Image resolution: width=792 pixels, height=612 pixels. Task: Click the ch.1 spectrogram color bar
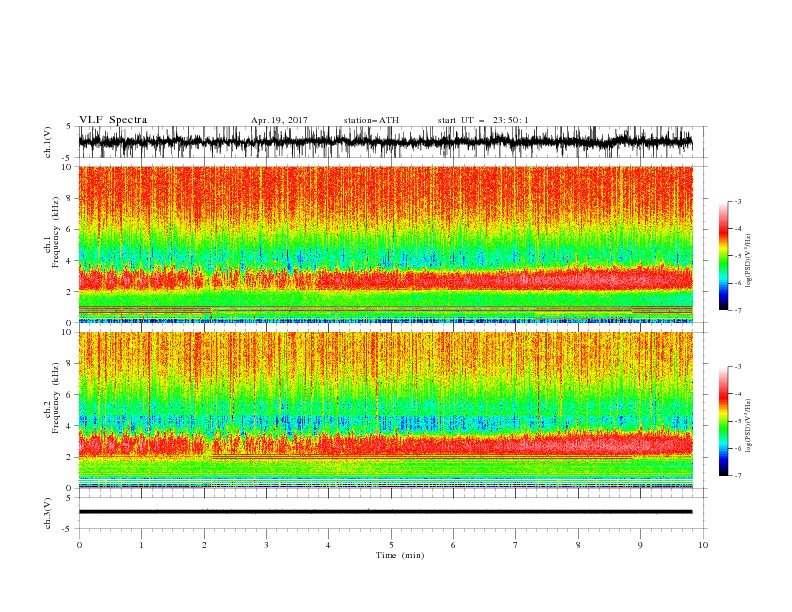click(x=724, y=256)
